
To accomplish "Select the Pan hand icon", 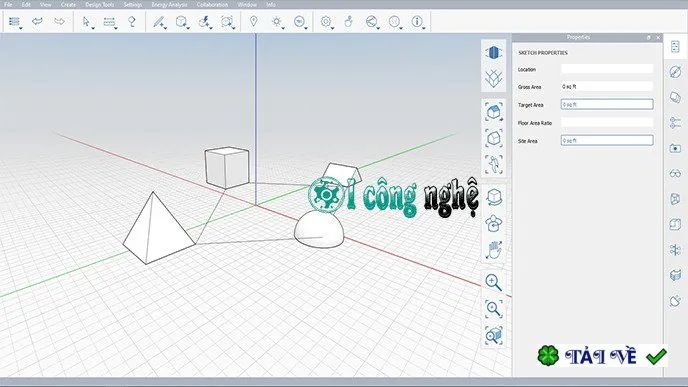I will tap(494, 250).
